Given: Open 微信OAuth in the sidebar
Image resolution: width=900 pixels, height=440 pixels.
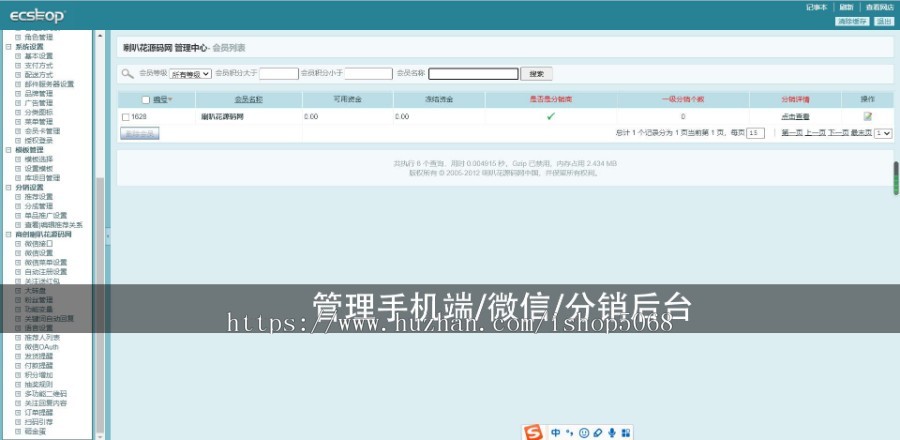Looking at the screenshot, I should pyautogui.click(x=41, y=347).
